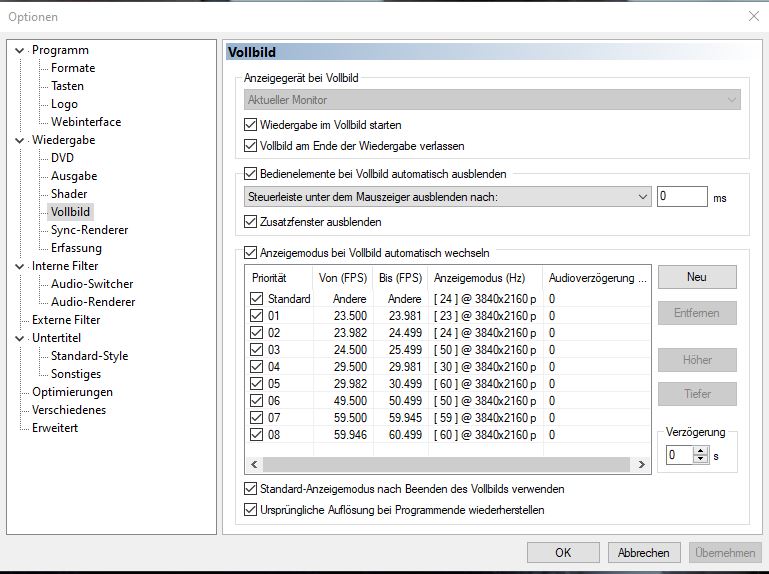This screenshot has height=574, width=769.
Task: Collapse the Interne Filter tree node
Action: click(20, 266)
